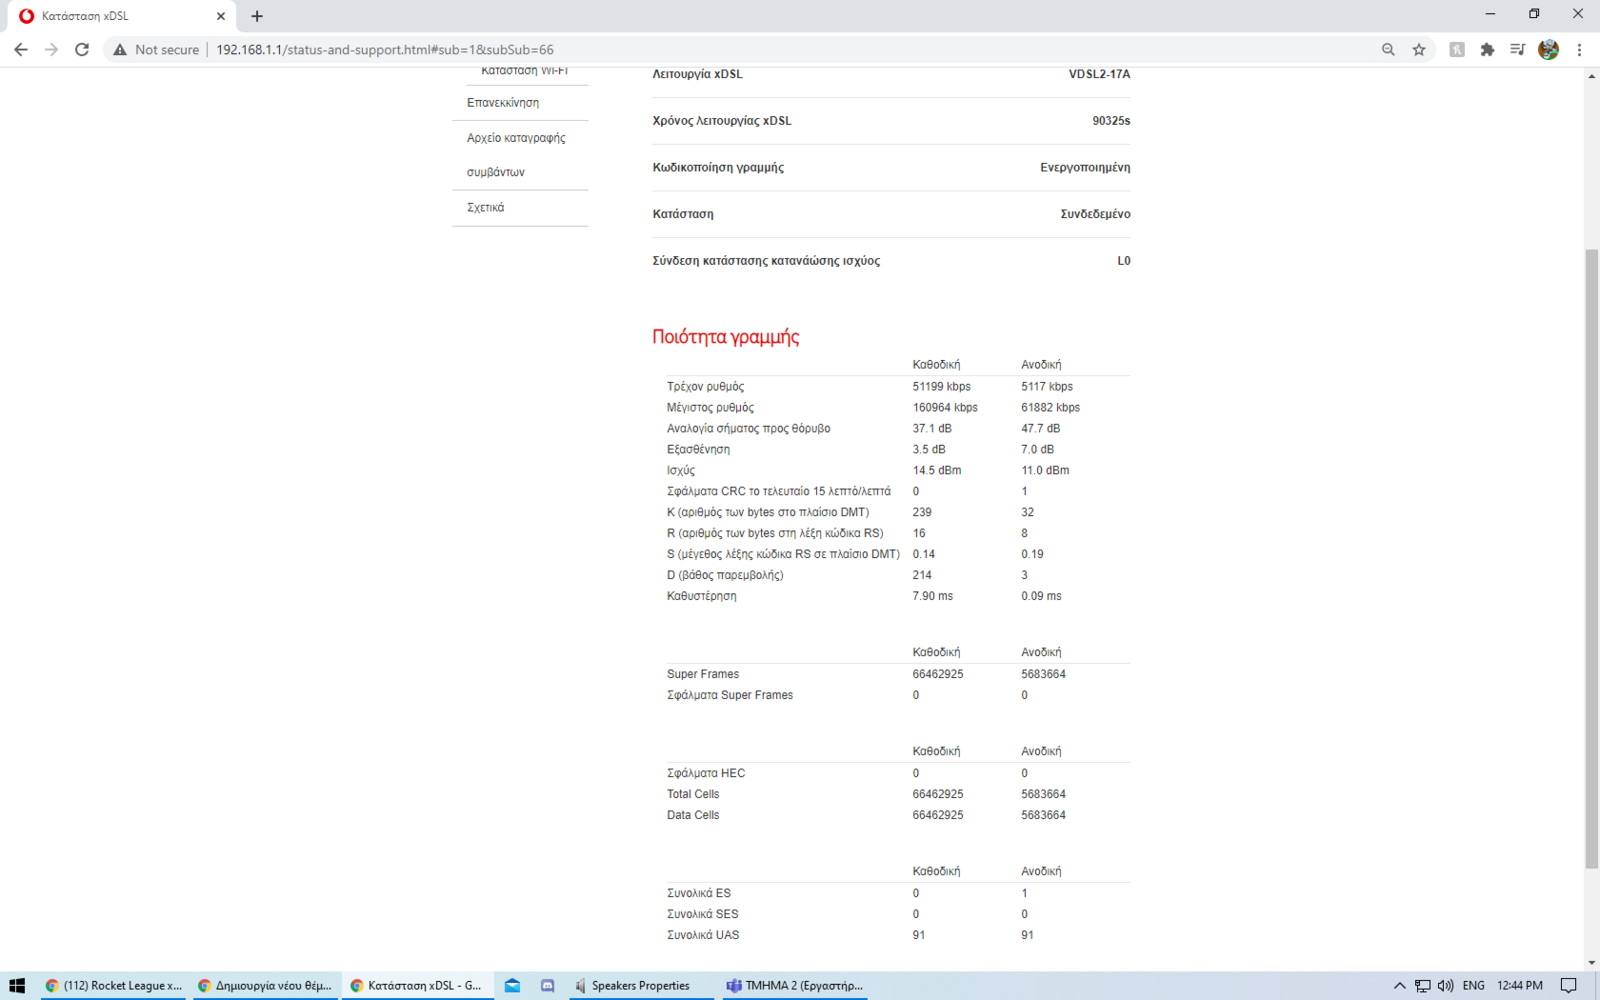
Task: Click the L0 power state value
Action: [x=1124, y=261]
